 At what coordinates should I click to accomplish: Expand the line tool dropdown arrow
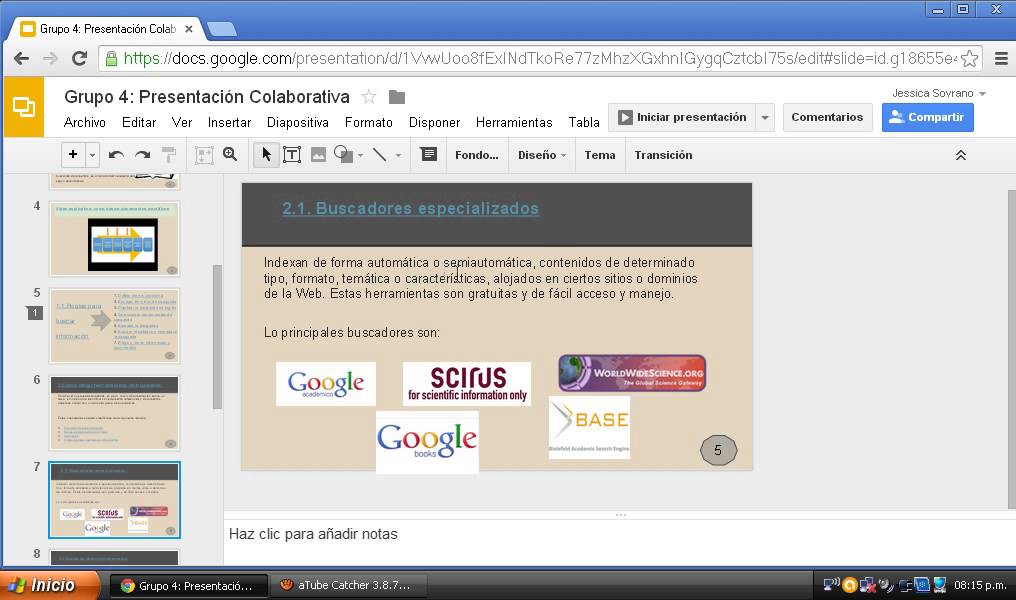click(398, 156)
